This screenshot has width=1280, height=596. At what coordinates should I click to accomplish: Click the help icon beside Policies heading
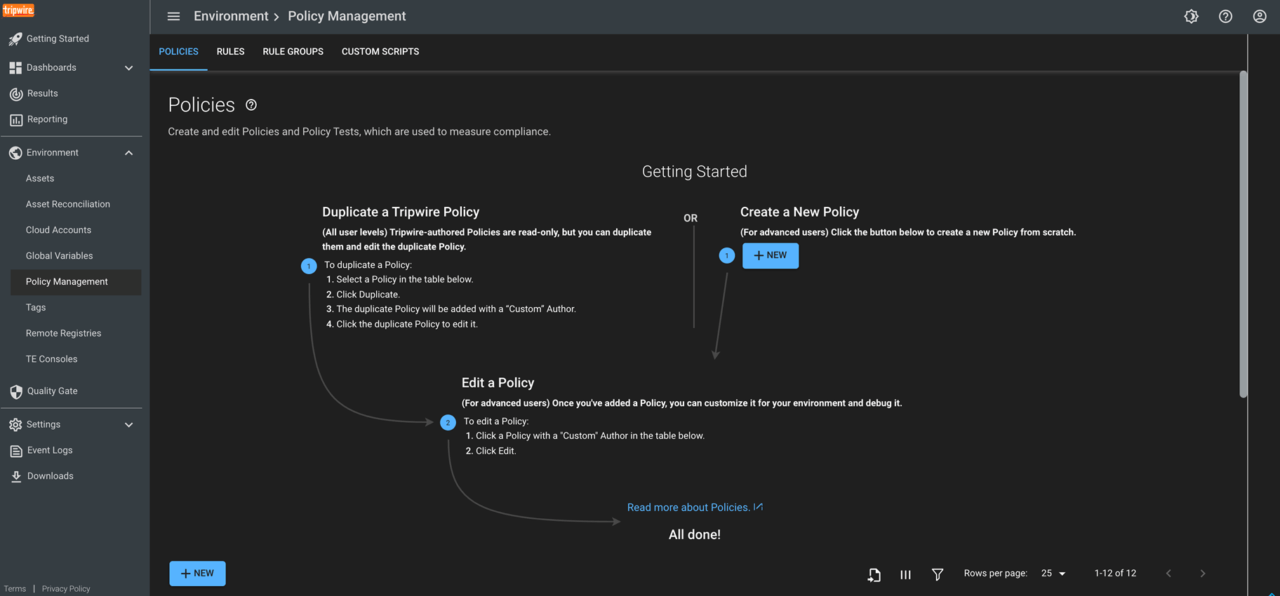coord(251,105)
